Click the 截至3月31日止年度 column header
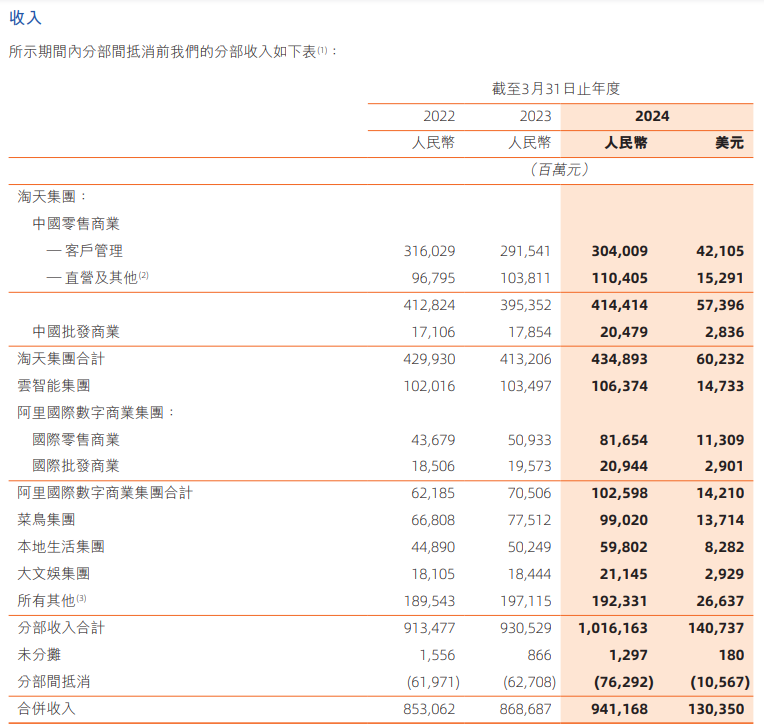The height and width of the screenshot is (728, 764). (x=556, y=89)
